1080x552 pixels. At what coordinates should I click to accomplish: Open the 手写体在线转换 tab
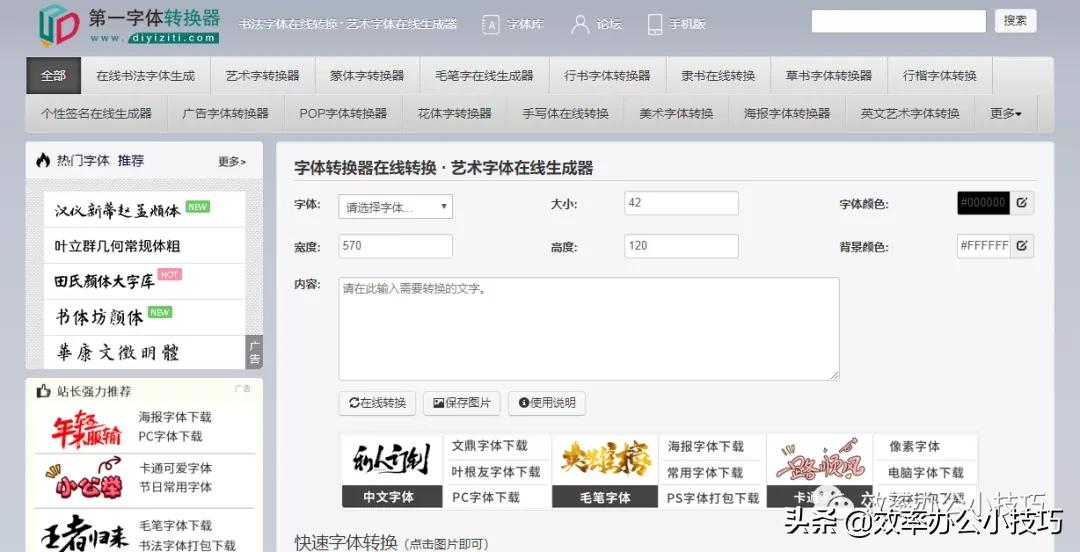click(x=565, y=114)
